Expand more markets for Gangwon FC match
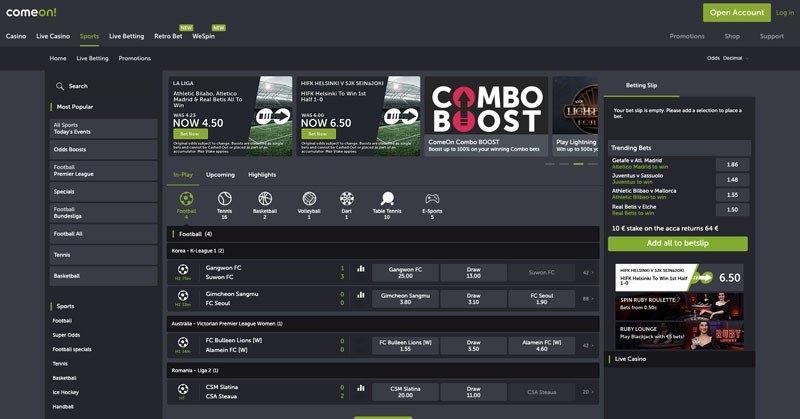The height and width of the screenshot is (419, 800). click(x=588, y=273)
